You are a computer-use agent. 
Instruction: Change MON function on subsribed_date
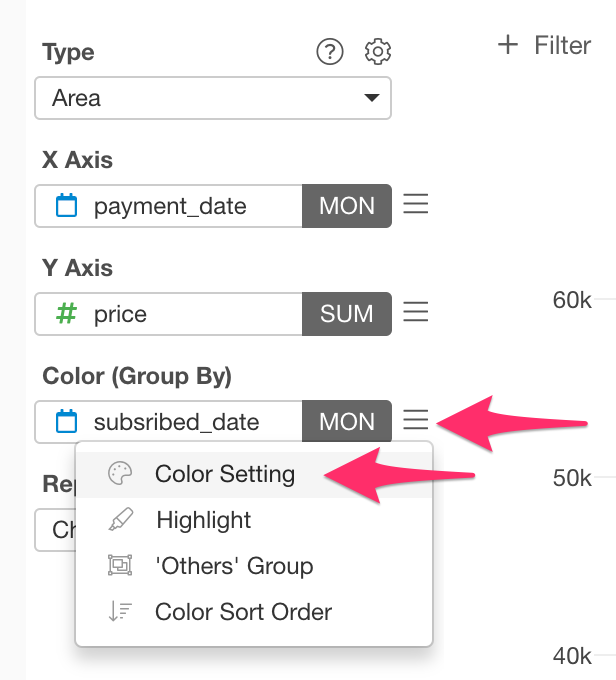[x=347, y=421]
